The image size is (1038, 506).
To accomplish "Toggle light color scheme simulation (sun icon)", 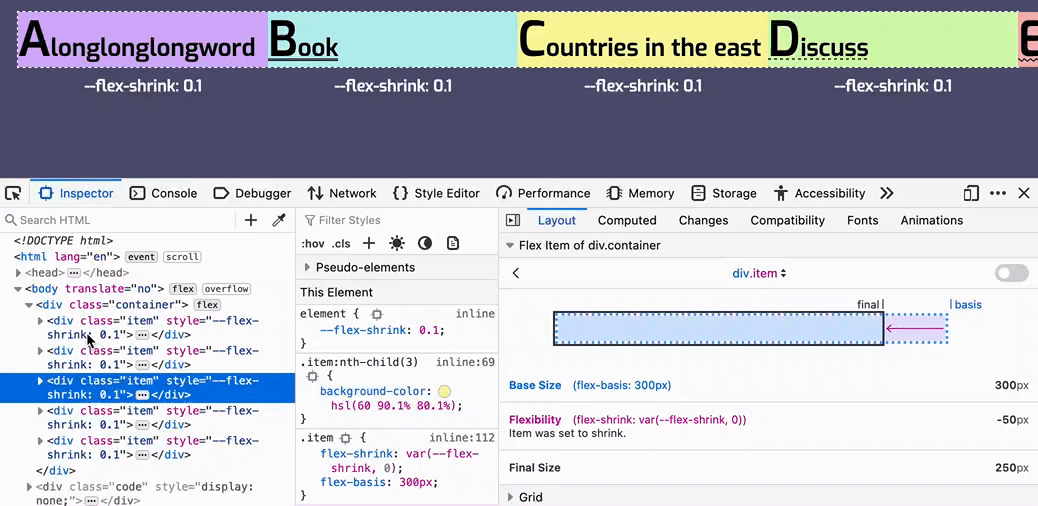I will pos(397,243).
